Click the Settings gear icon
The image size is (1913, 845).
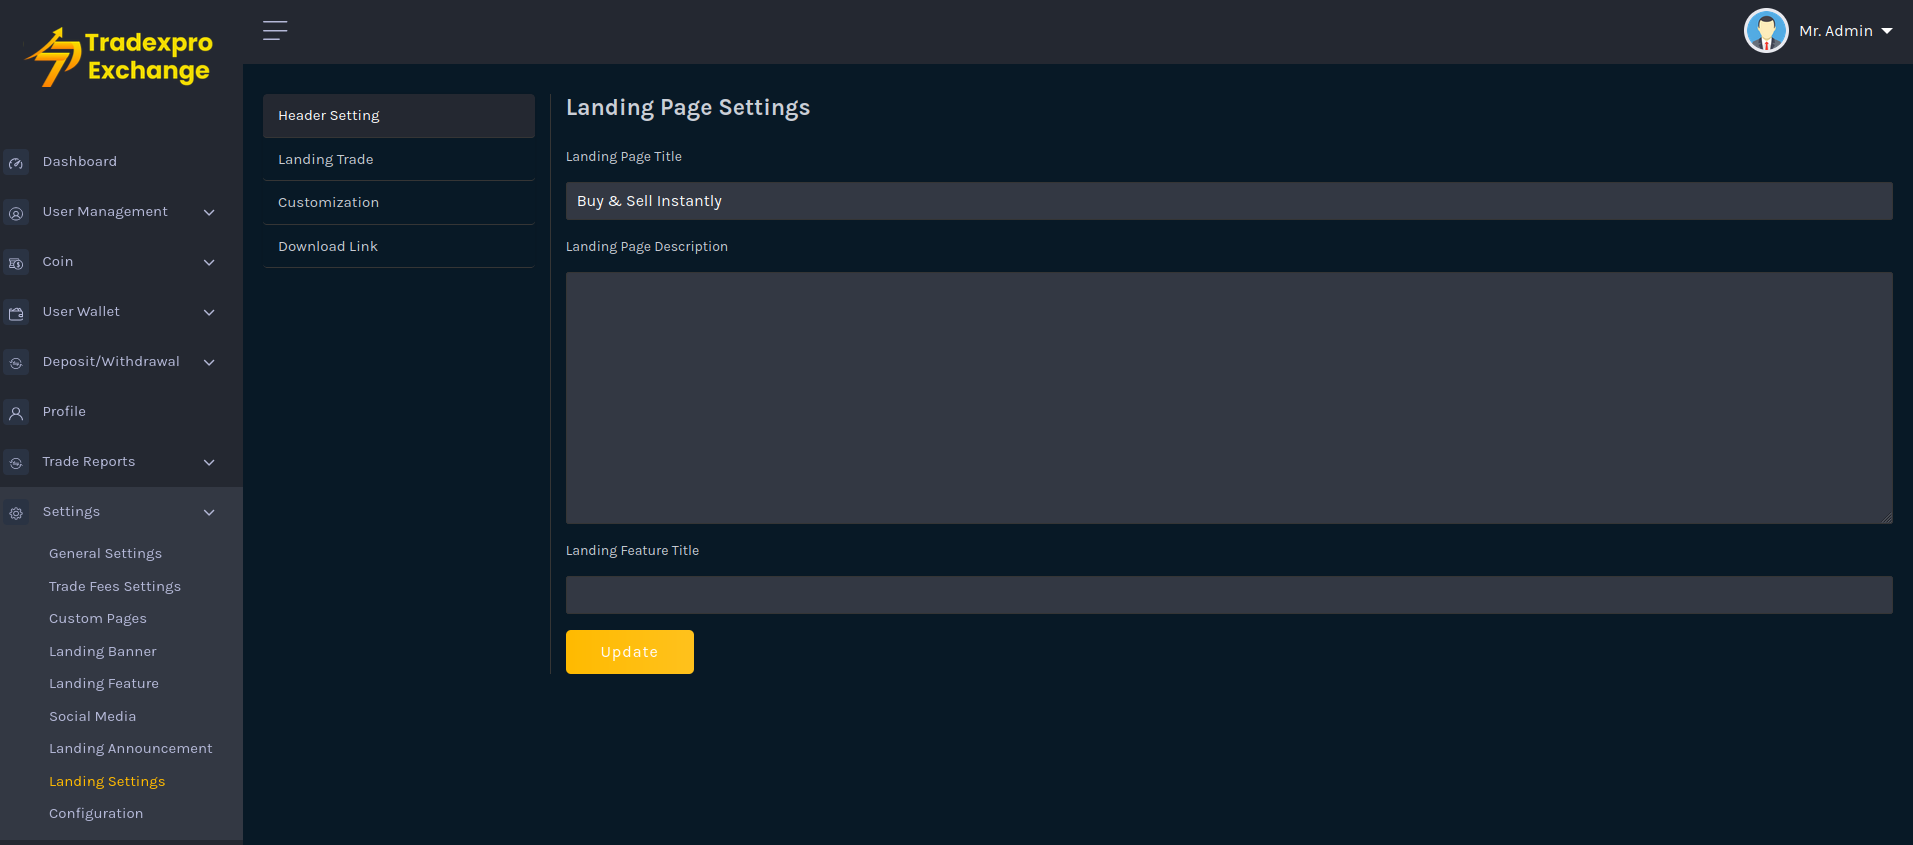point(16,513)
